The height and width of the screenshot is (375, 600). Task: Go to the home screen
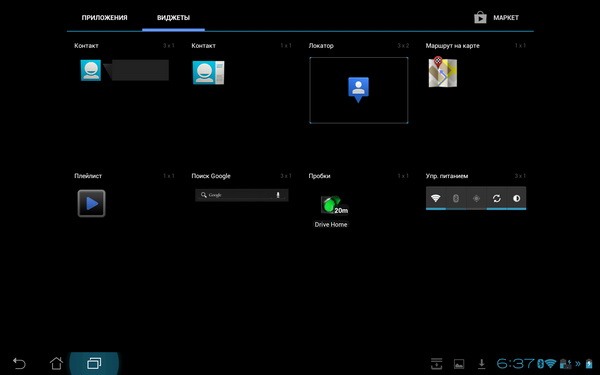[56, 363]
